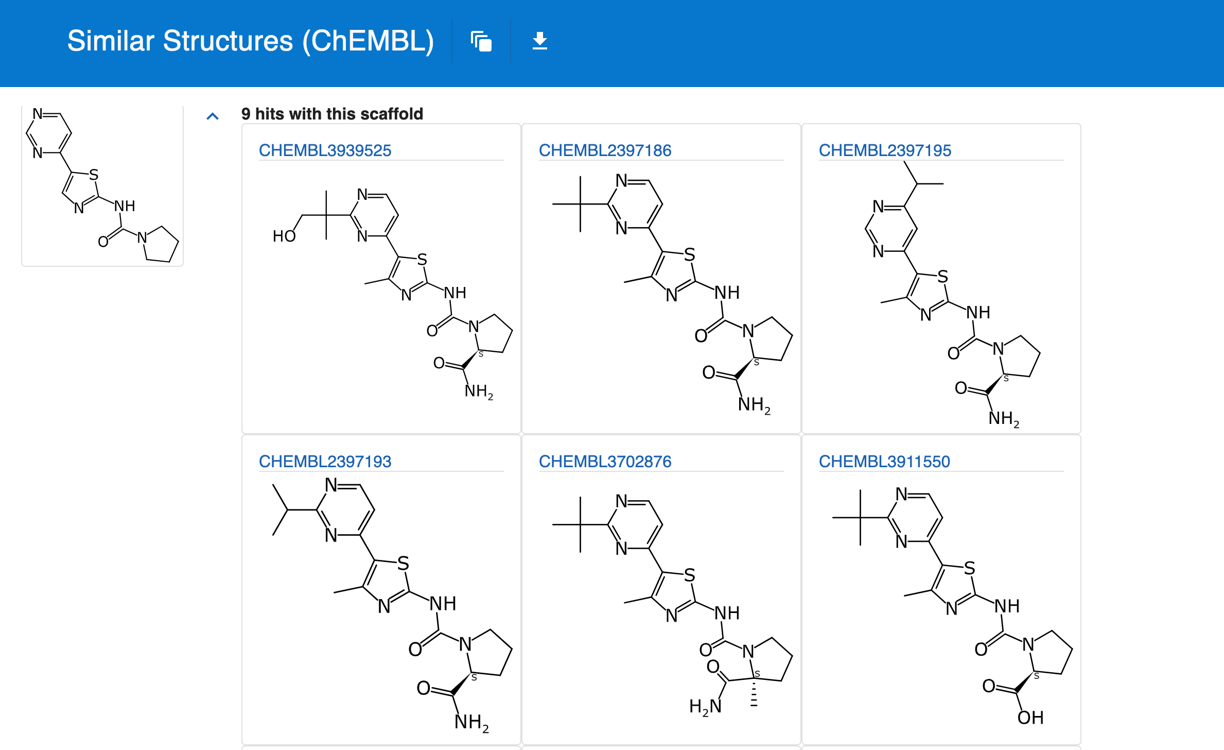Collapse the scaffold hits section using the chevron

pyautogui.click(x=212, y=116)
